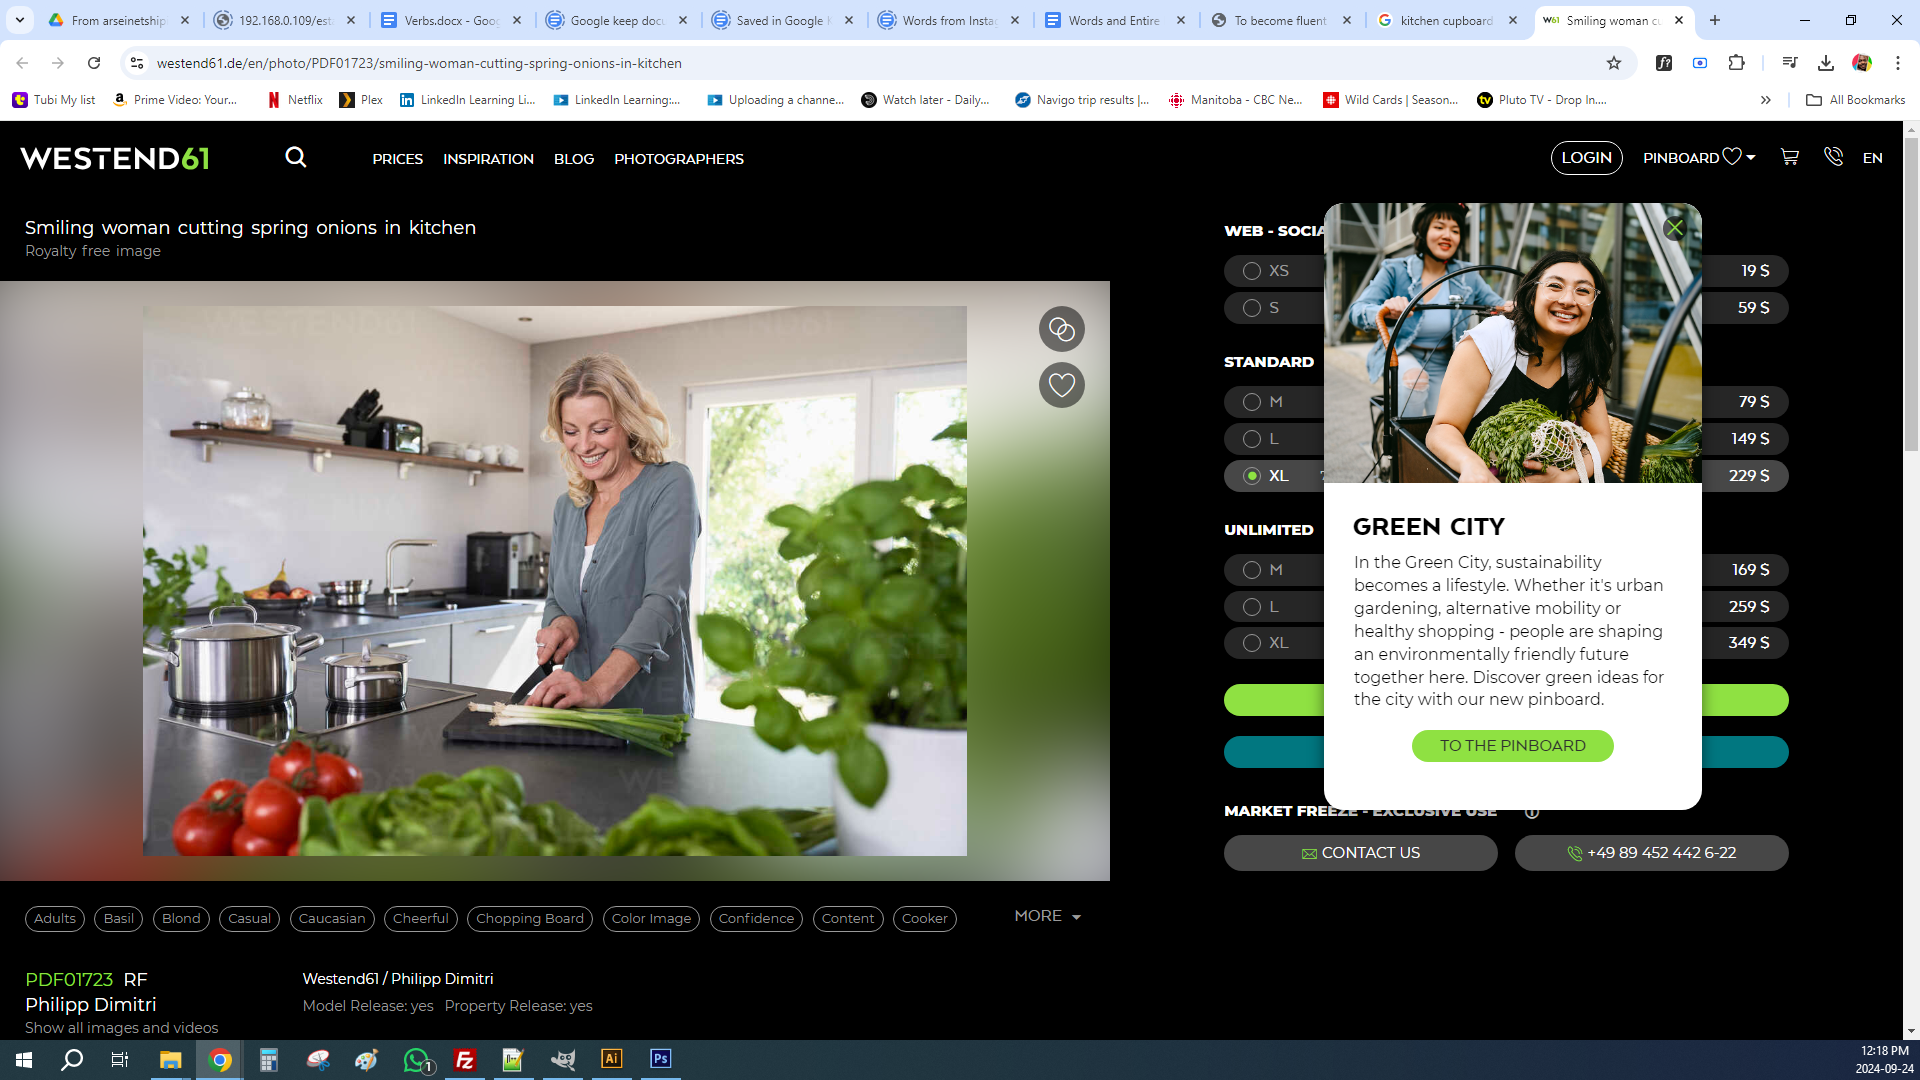Open the shopping cart icon
This screenshot has width=1920, height=1080.
click(x=1789, y=157)
